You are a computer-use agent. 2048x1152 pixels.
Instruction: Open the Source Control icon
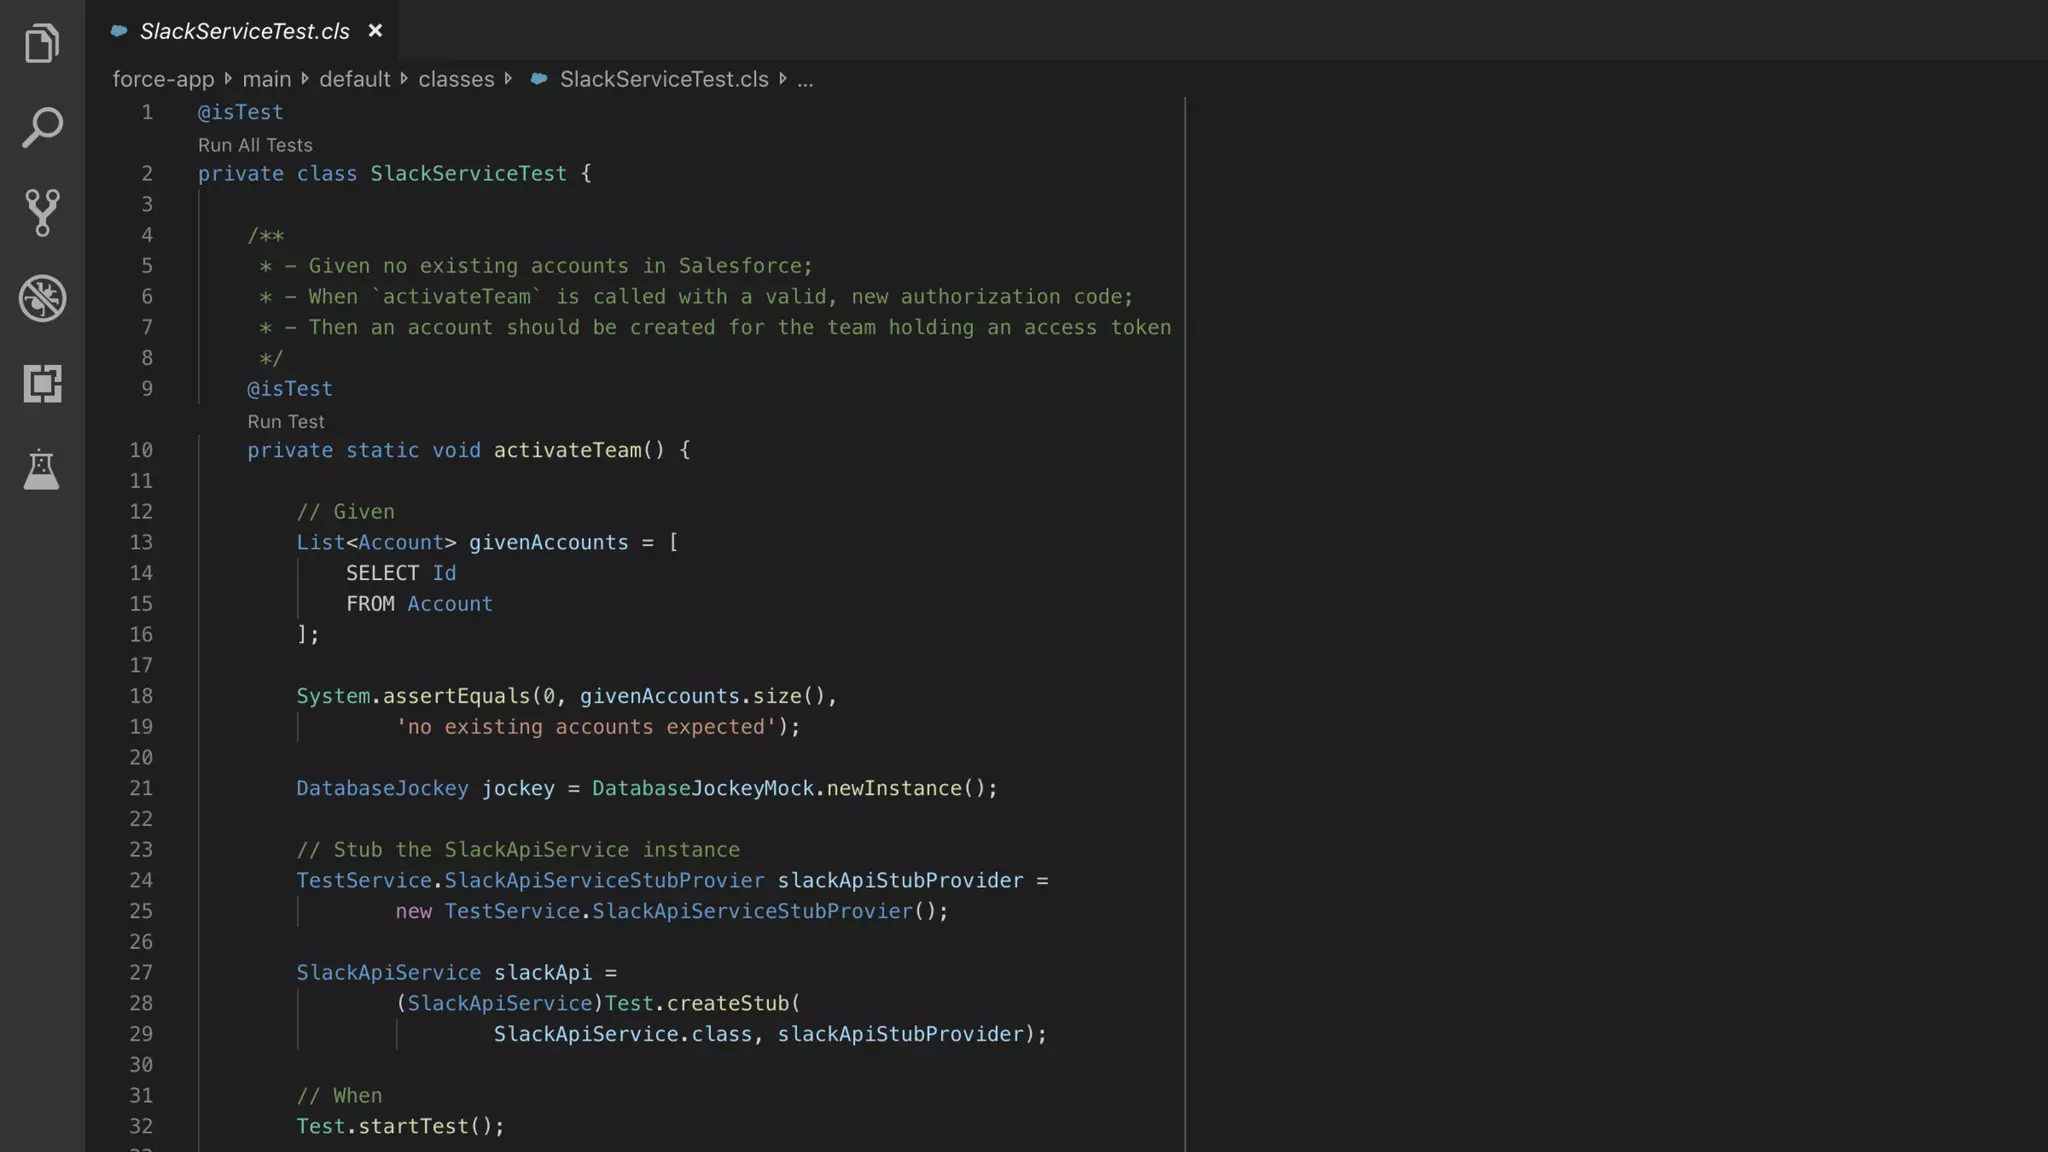42,212
